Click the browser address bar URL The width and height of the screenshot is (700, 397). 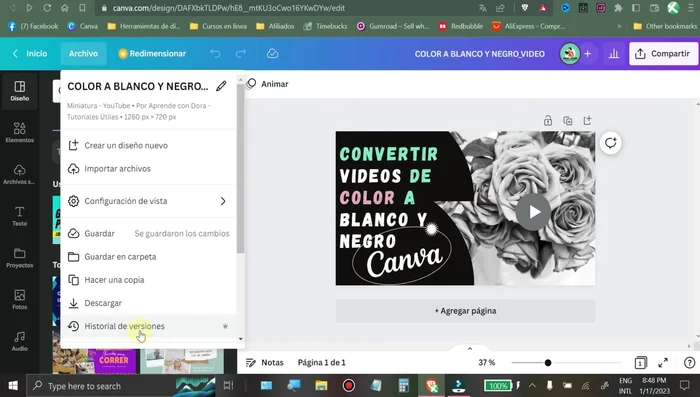point(229,8)
